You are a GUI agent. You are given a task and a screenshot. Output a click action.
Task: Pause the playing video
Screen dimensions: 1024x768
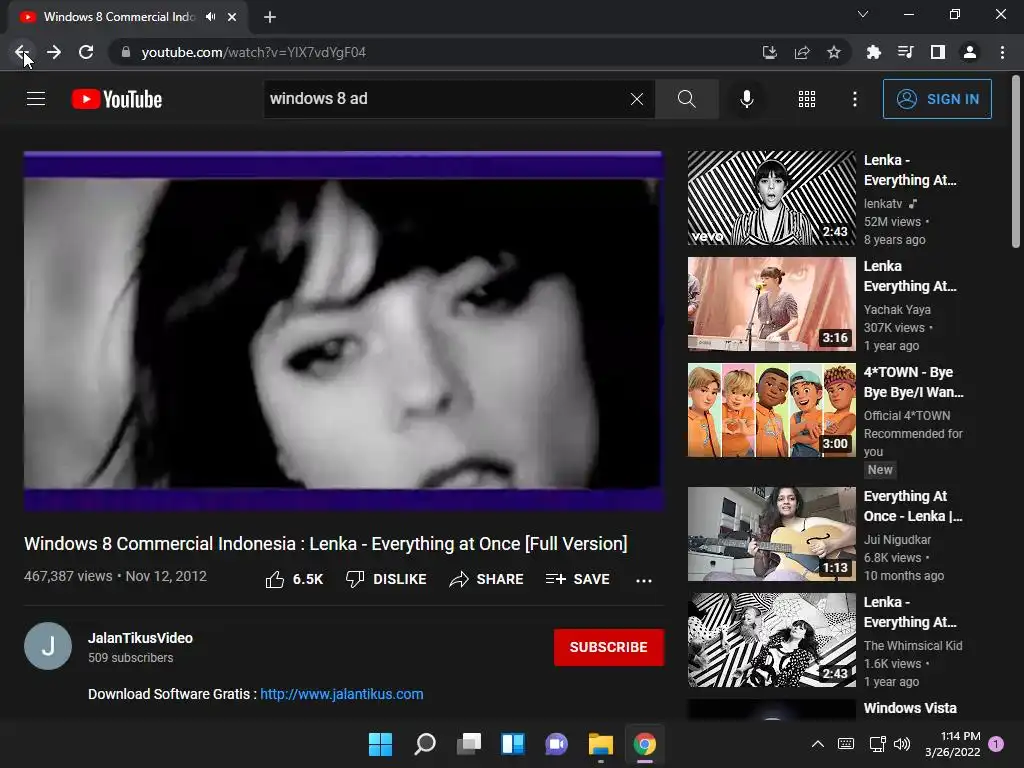tap(343, 331)
